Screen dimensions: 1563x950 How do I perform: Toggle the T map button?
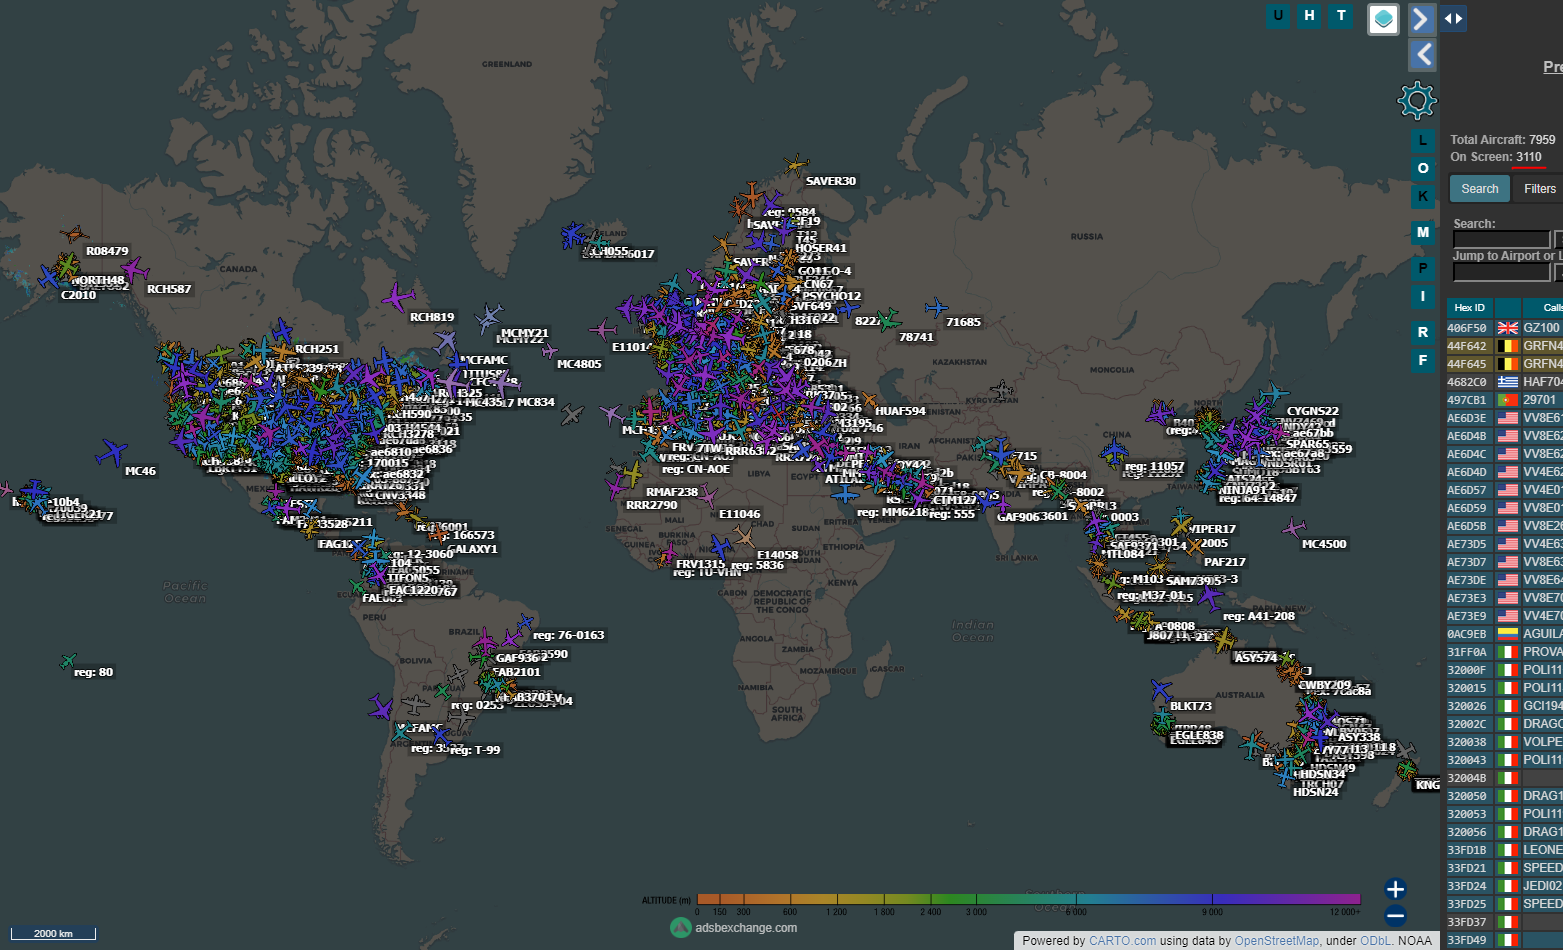[x=1341, y=16]
